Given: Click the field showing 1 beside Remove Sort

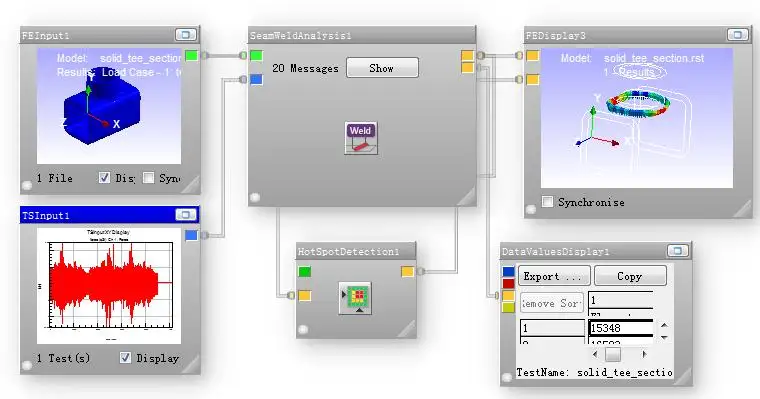Looking at the screenshot, I should (x=620, y=300).
